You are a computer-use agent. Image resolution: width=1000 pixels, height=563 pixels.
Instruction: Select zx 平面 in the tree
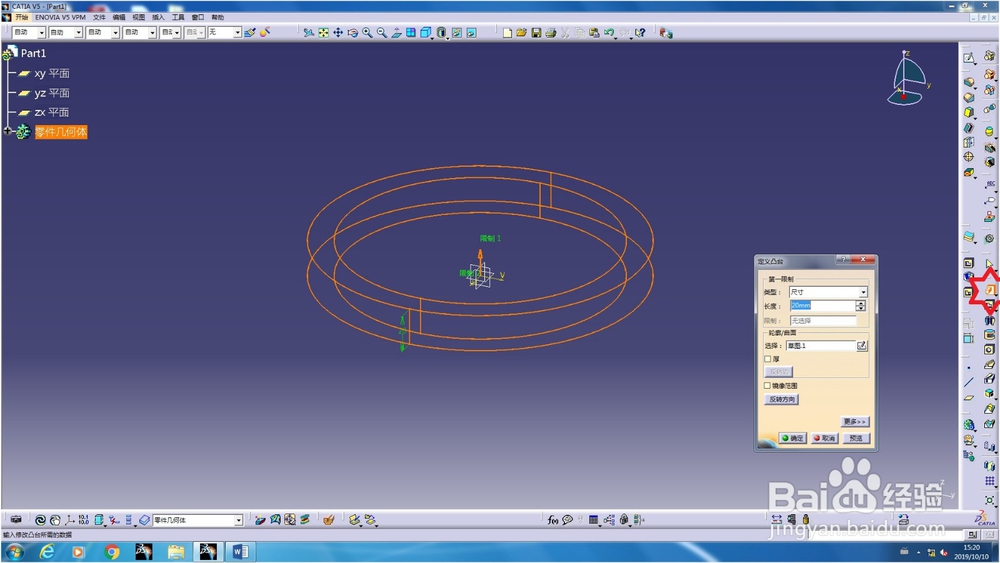[x=52, y=112]
